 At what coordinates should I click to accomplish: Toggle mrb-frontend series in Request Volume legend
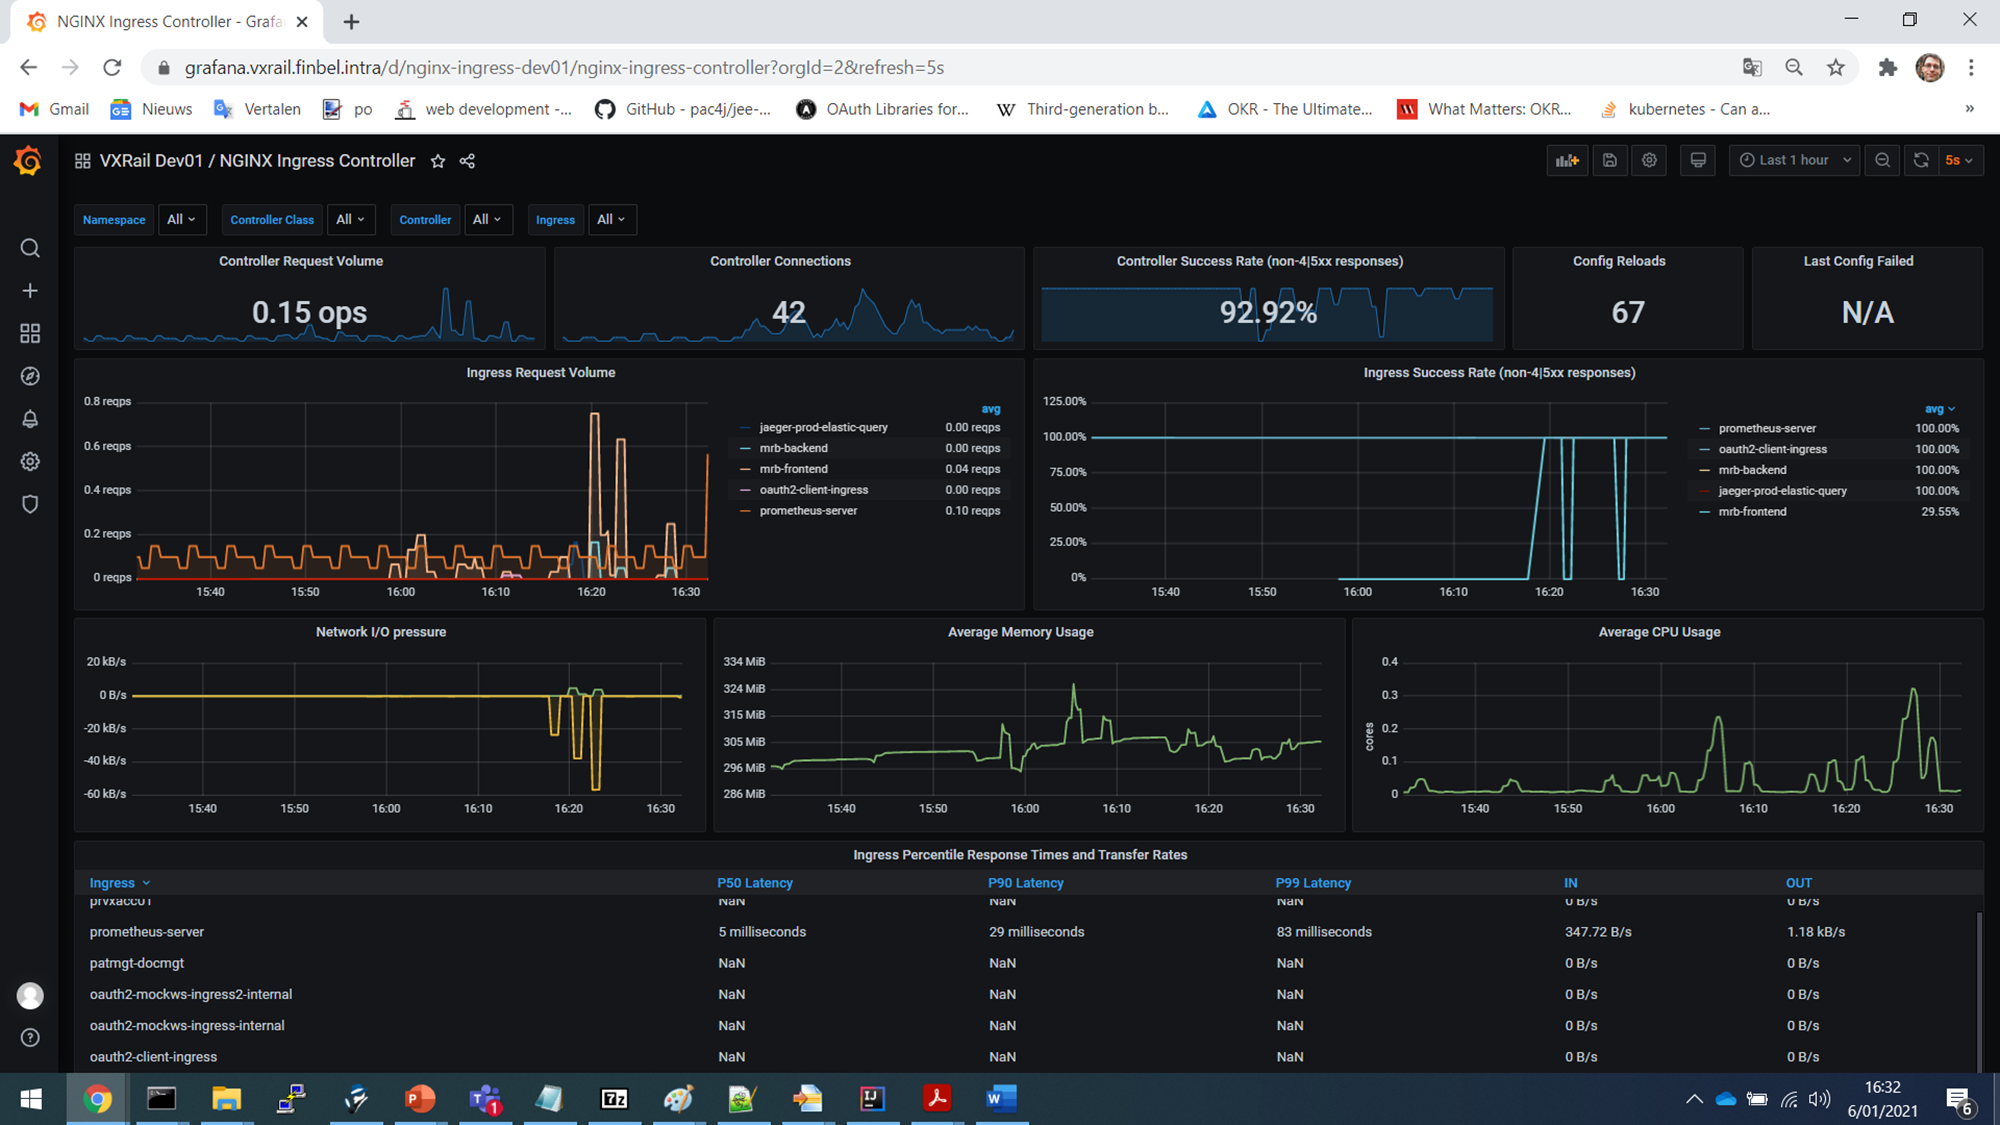793,469
